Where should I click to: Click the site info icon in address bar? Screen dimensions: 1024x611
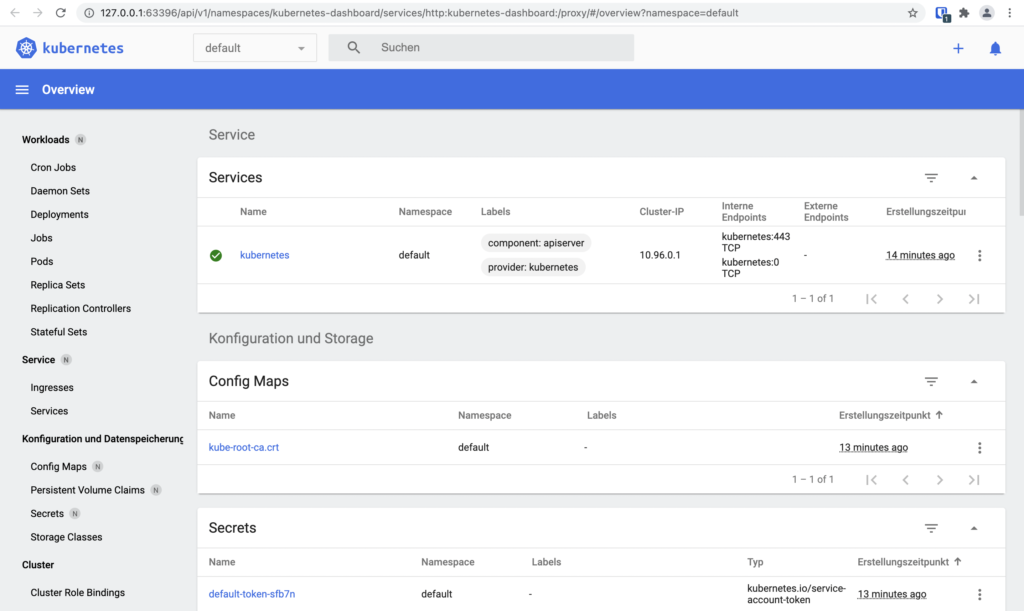[x=89, y=13]
